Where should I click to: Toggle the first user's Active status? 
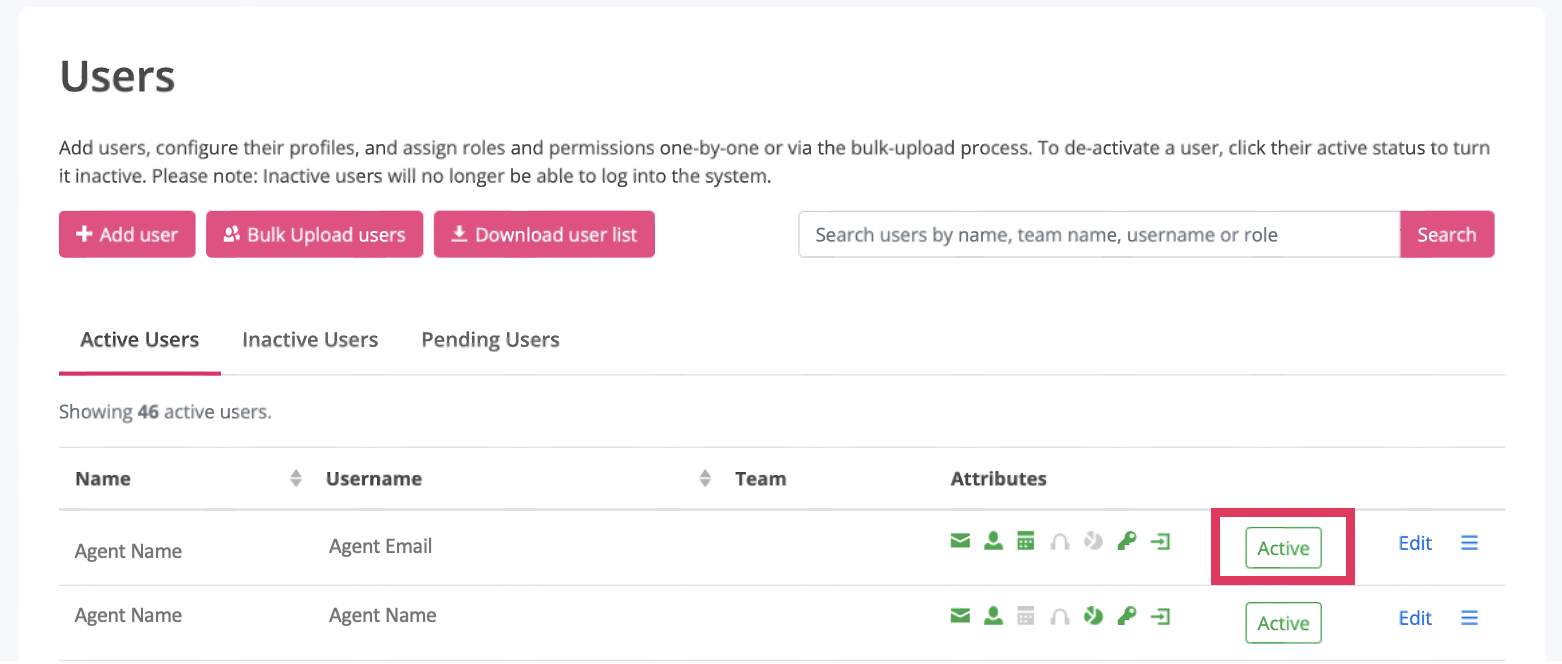click(x=1283, y=548)
